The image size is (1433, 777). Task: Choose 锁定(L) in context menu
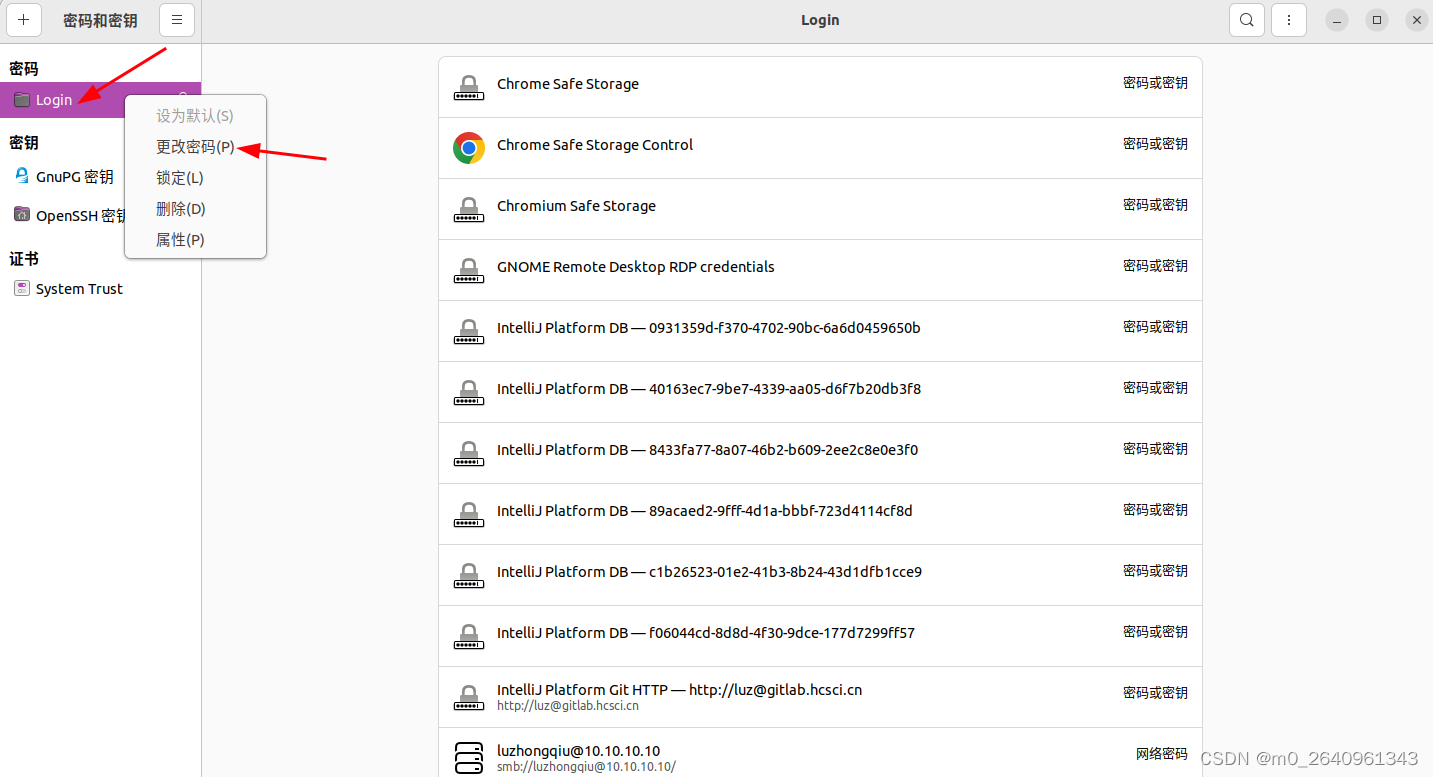195,178
